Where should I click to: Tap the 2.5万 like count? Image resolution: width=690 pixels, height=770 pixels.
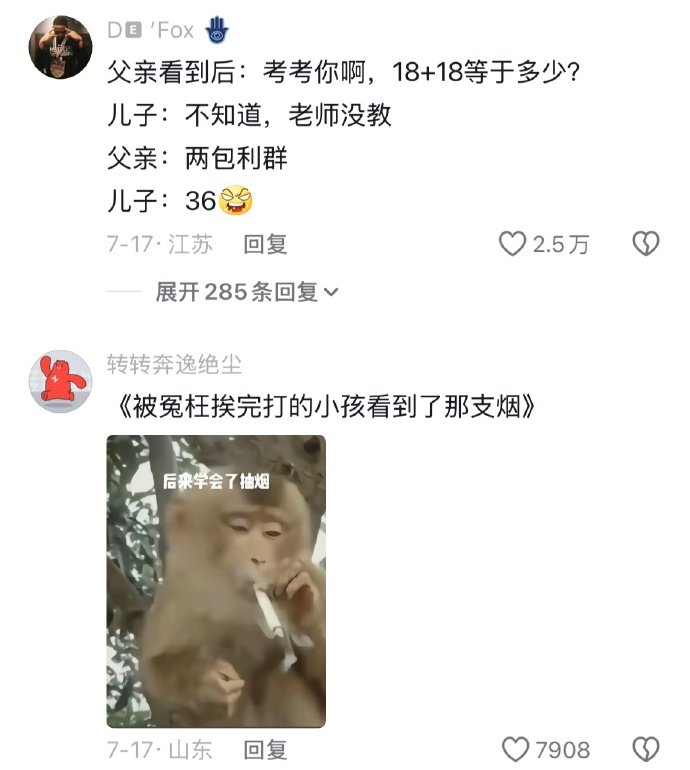(x=561, y=244)
